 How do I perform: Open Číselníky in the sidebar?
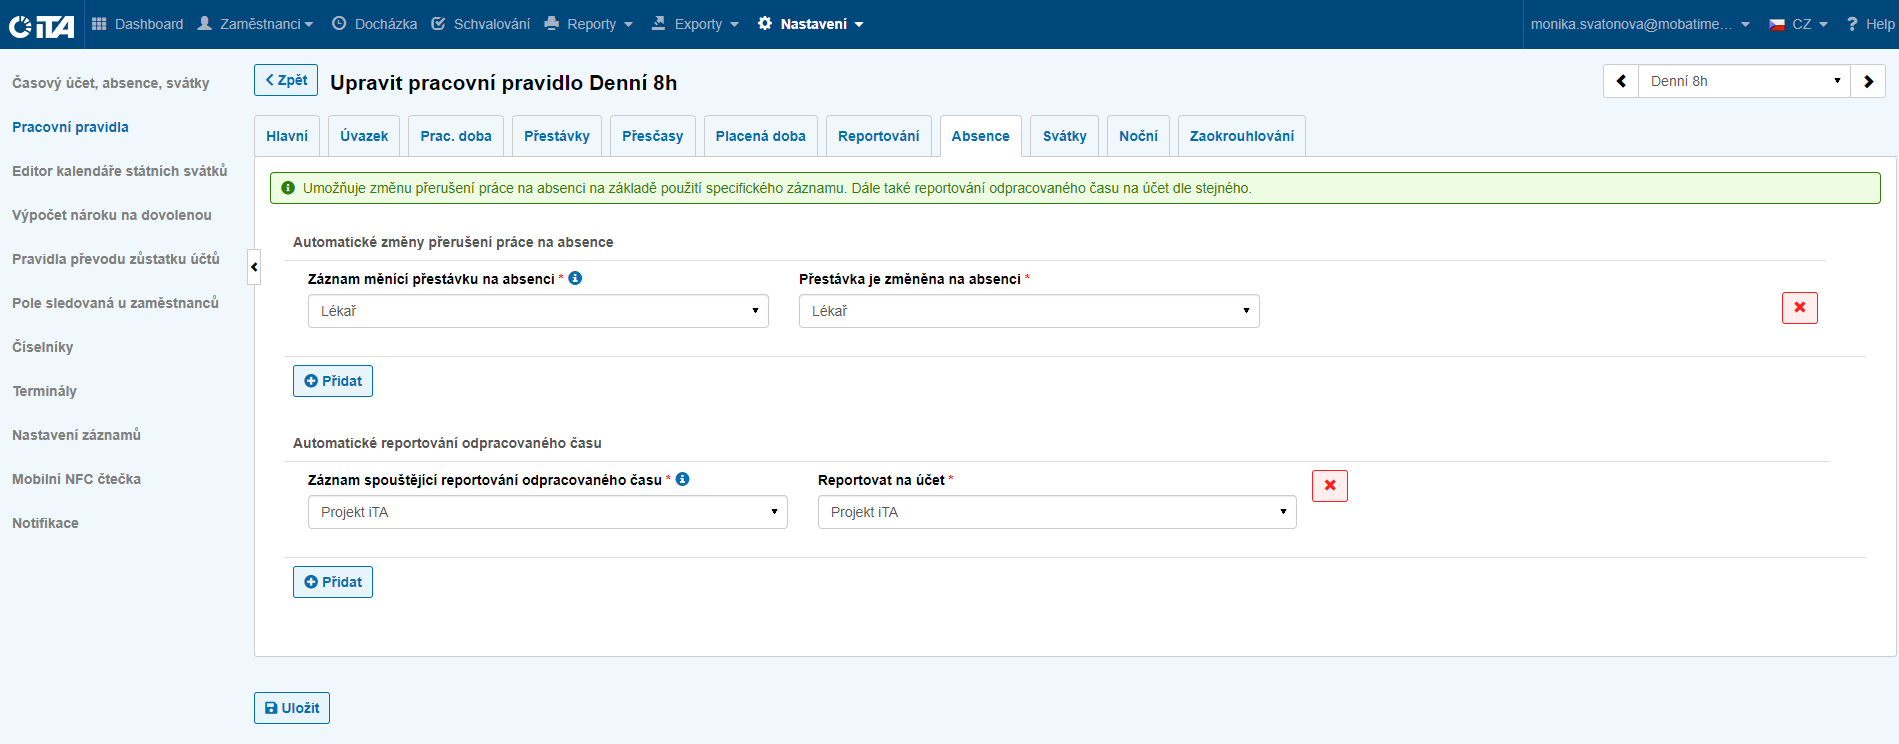point(43,347)
